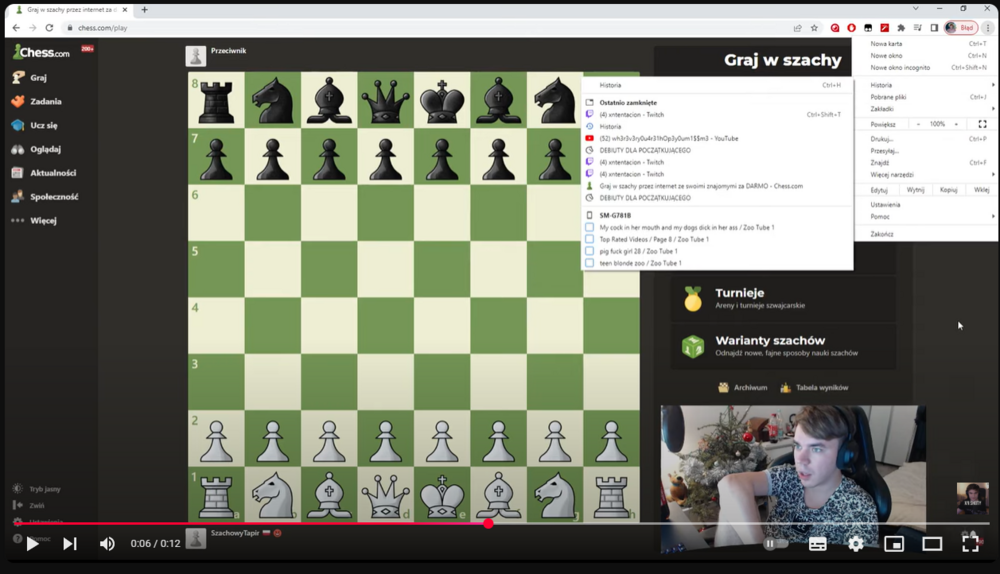This screenshot has width=1000, height=574.
Task: Switch the video to miniplayer
Action: [894, 544]
